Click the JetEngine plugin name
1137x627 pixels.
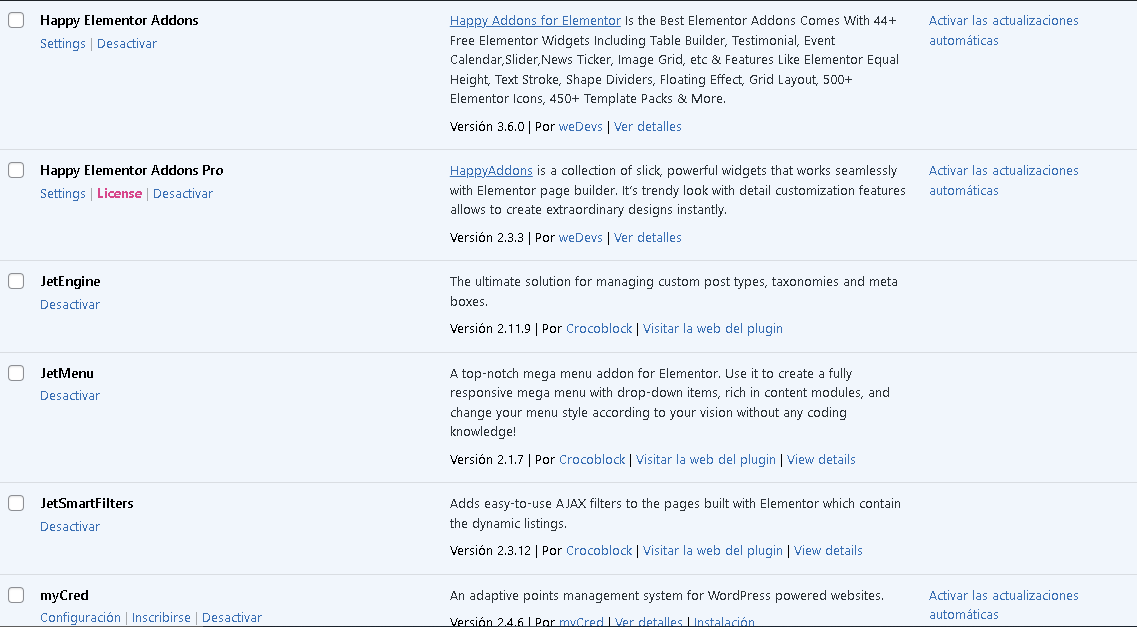click(x=70, y=281)
